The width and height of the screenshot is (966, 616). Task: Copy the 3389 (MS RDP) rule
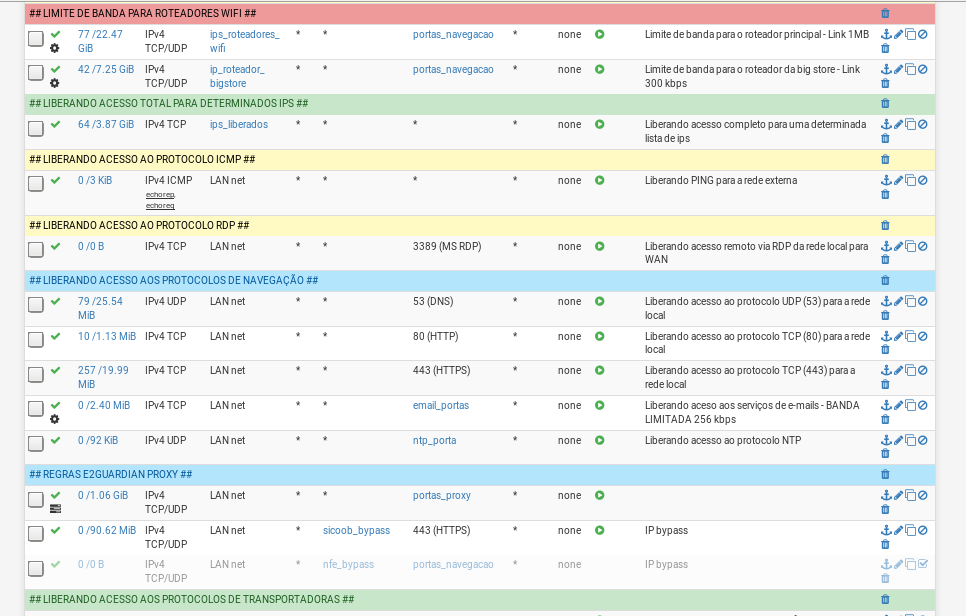coord(910,246)
